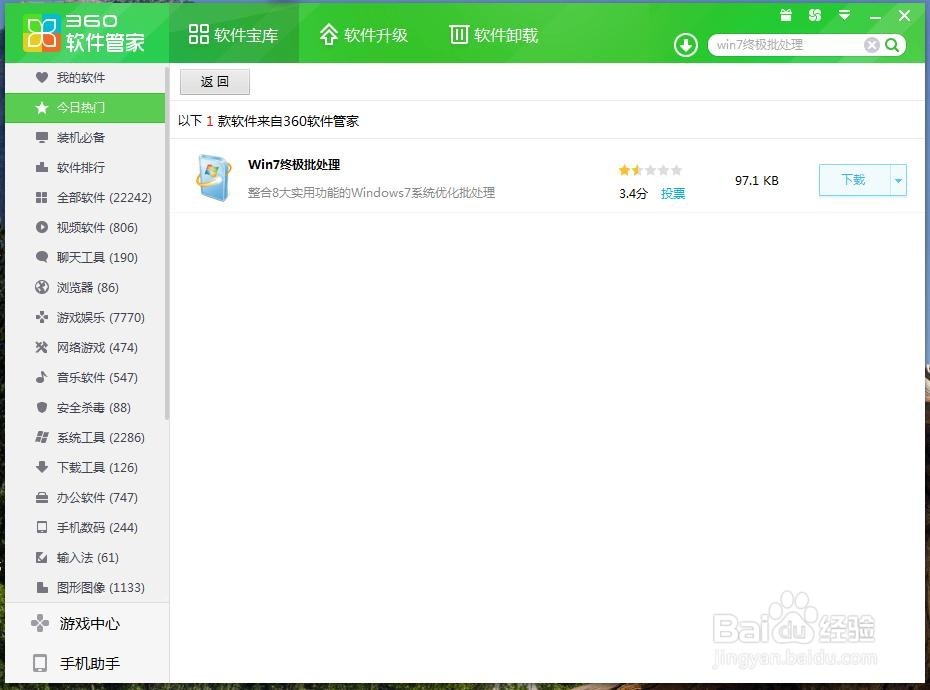The image size is (930, 690).
Task: Open 手机助手 at sidebar bottom
Action: point(85,663)
